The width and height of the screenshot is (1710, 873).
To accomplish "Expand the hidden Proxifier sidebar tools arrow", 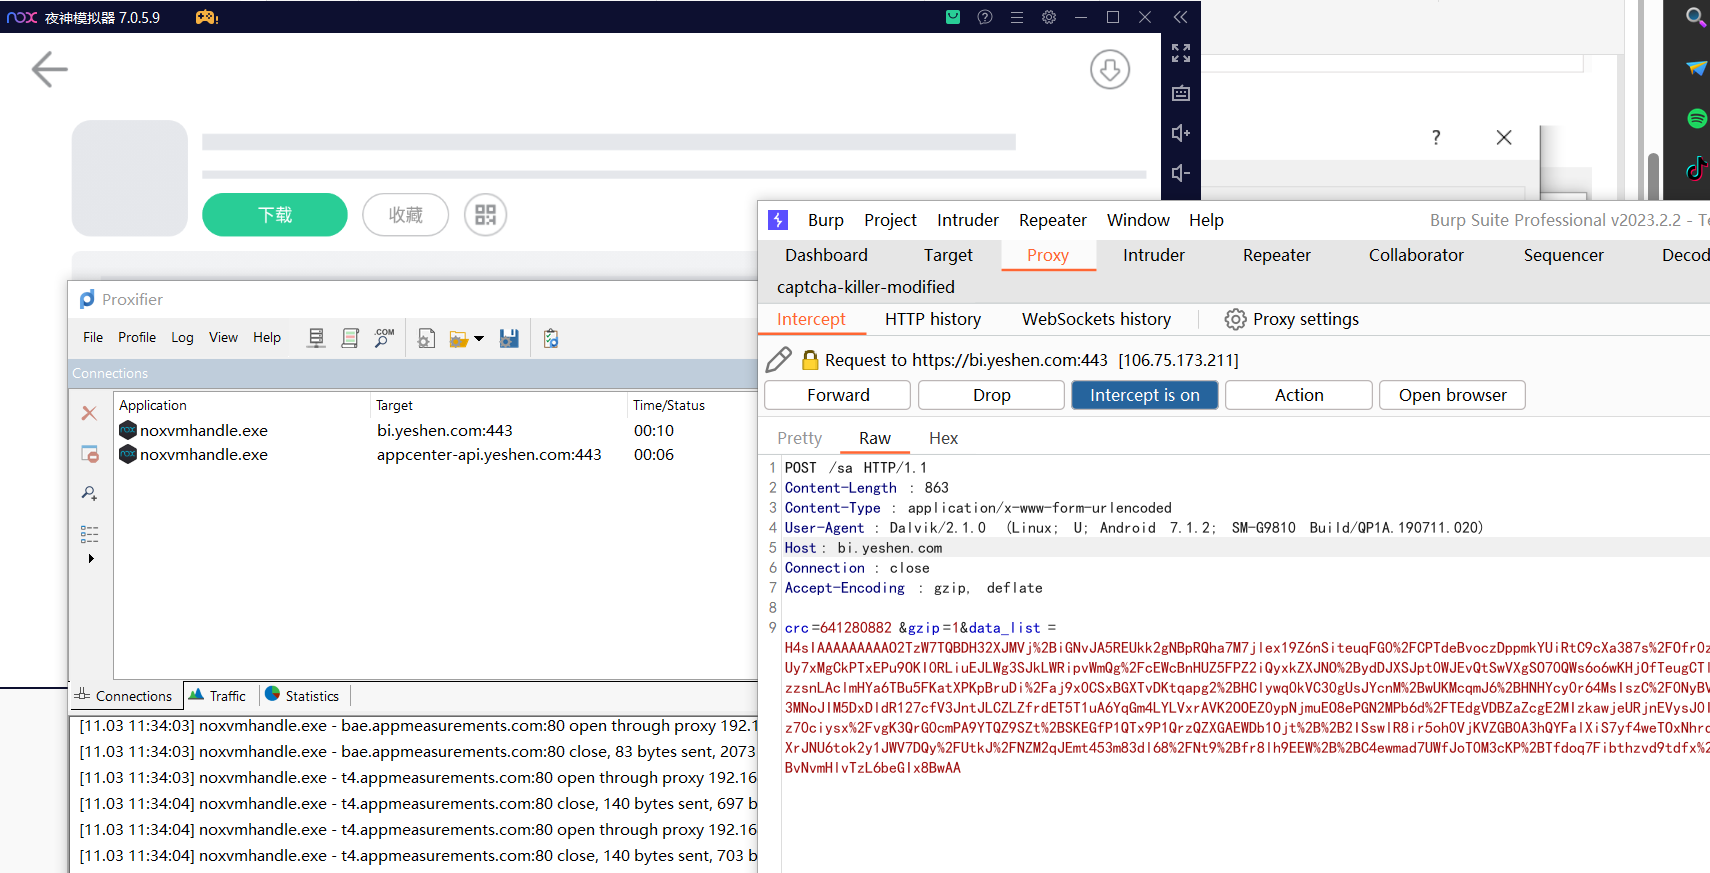I will [91, 559].
